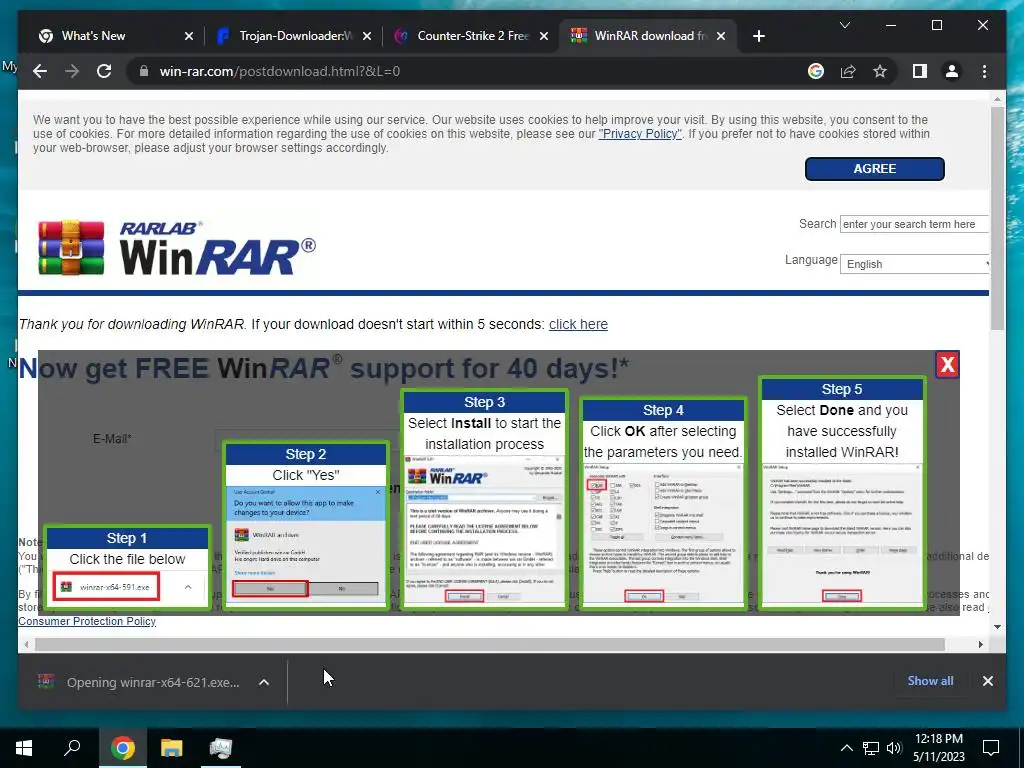The width and height of the screenshot is (1024, 768).
Task: Click the Step 1 instruction thumbnail
Action: click(x=127, y=568)
